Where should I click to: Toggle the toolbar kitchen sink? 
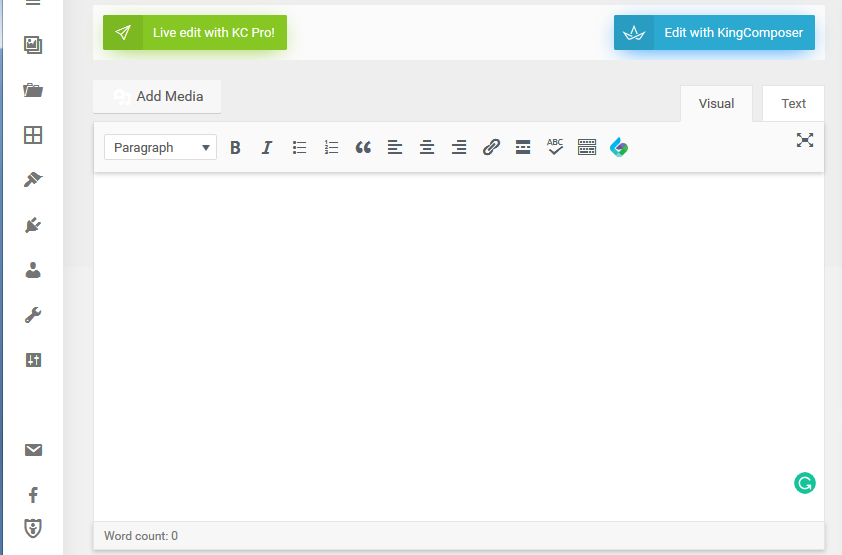(x=587, y=148)
